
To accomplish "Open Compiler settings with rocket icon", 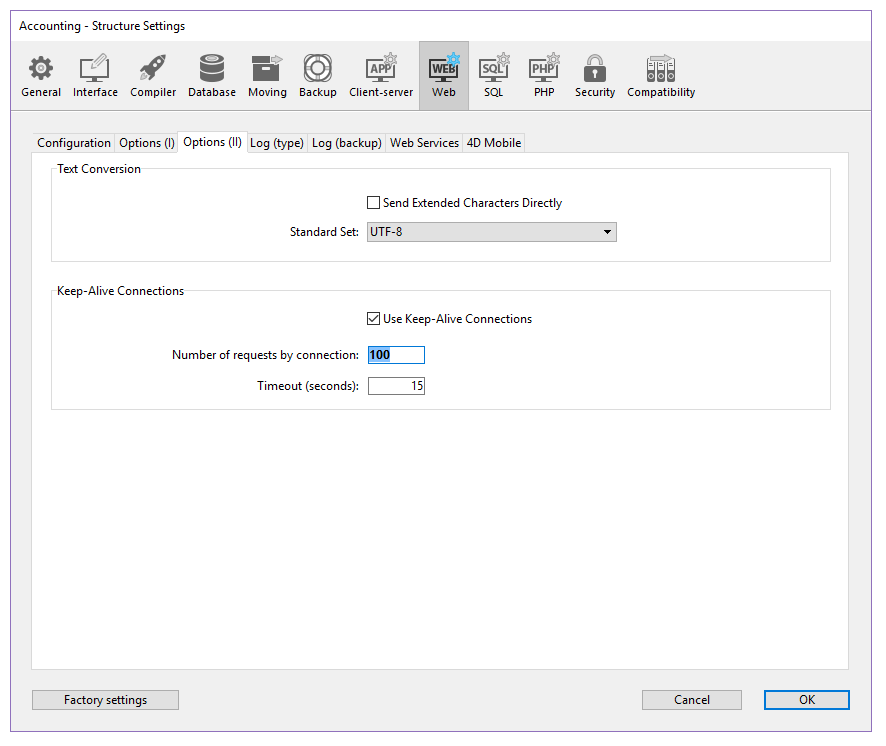I will tap(153, 76).
